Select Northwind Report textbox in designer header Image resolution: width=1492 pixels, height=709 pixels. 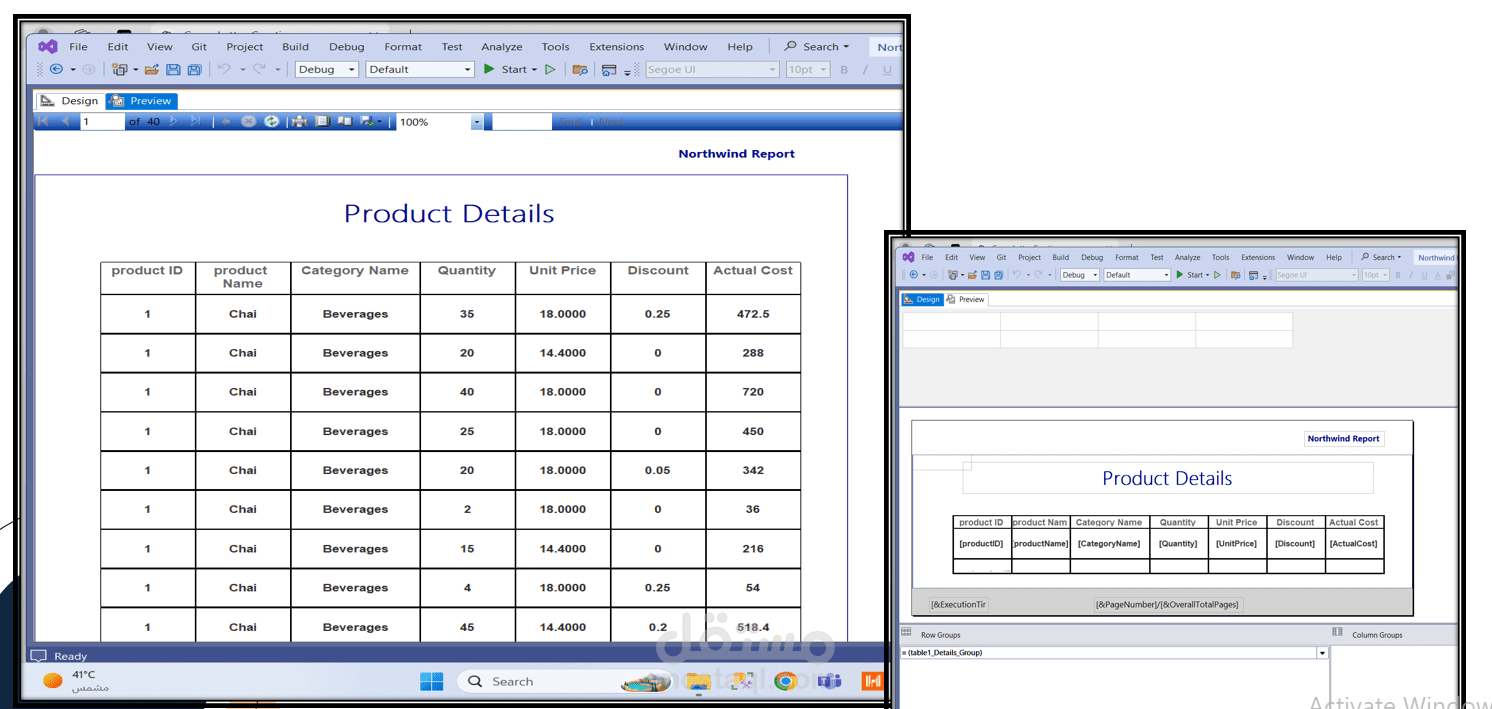click(1343, 438)
